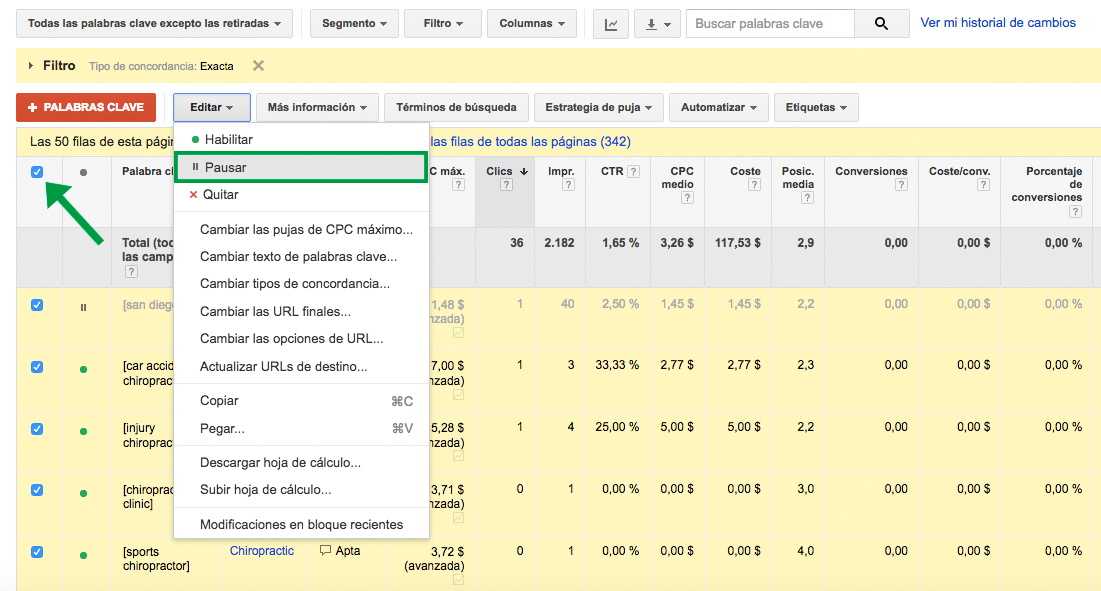
Task: Expand the Más información dropdown
Action: (317, 107)
